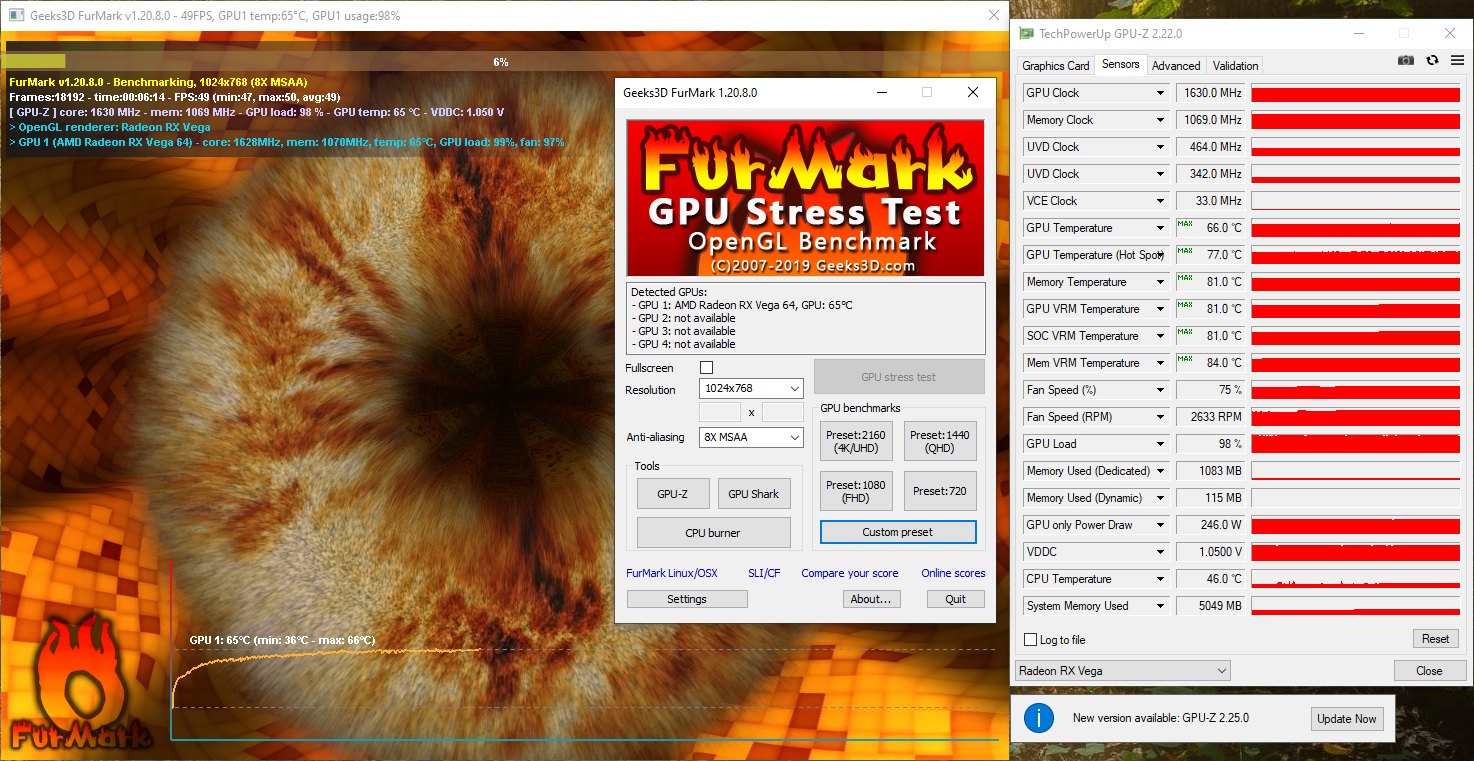Expand the GPU VRM Temperature sensor dropdown
Image resolution: width=1474 pixels, height=761 pixels.
pyautogui.click(x=1160, y=309)
